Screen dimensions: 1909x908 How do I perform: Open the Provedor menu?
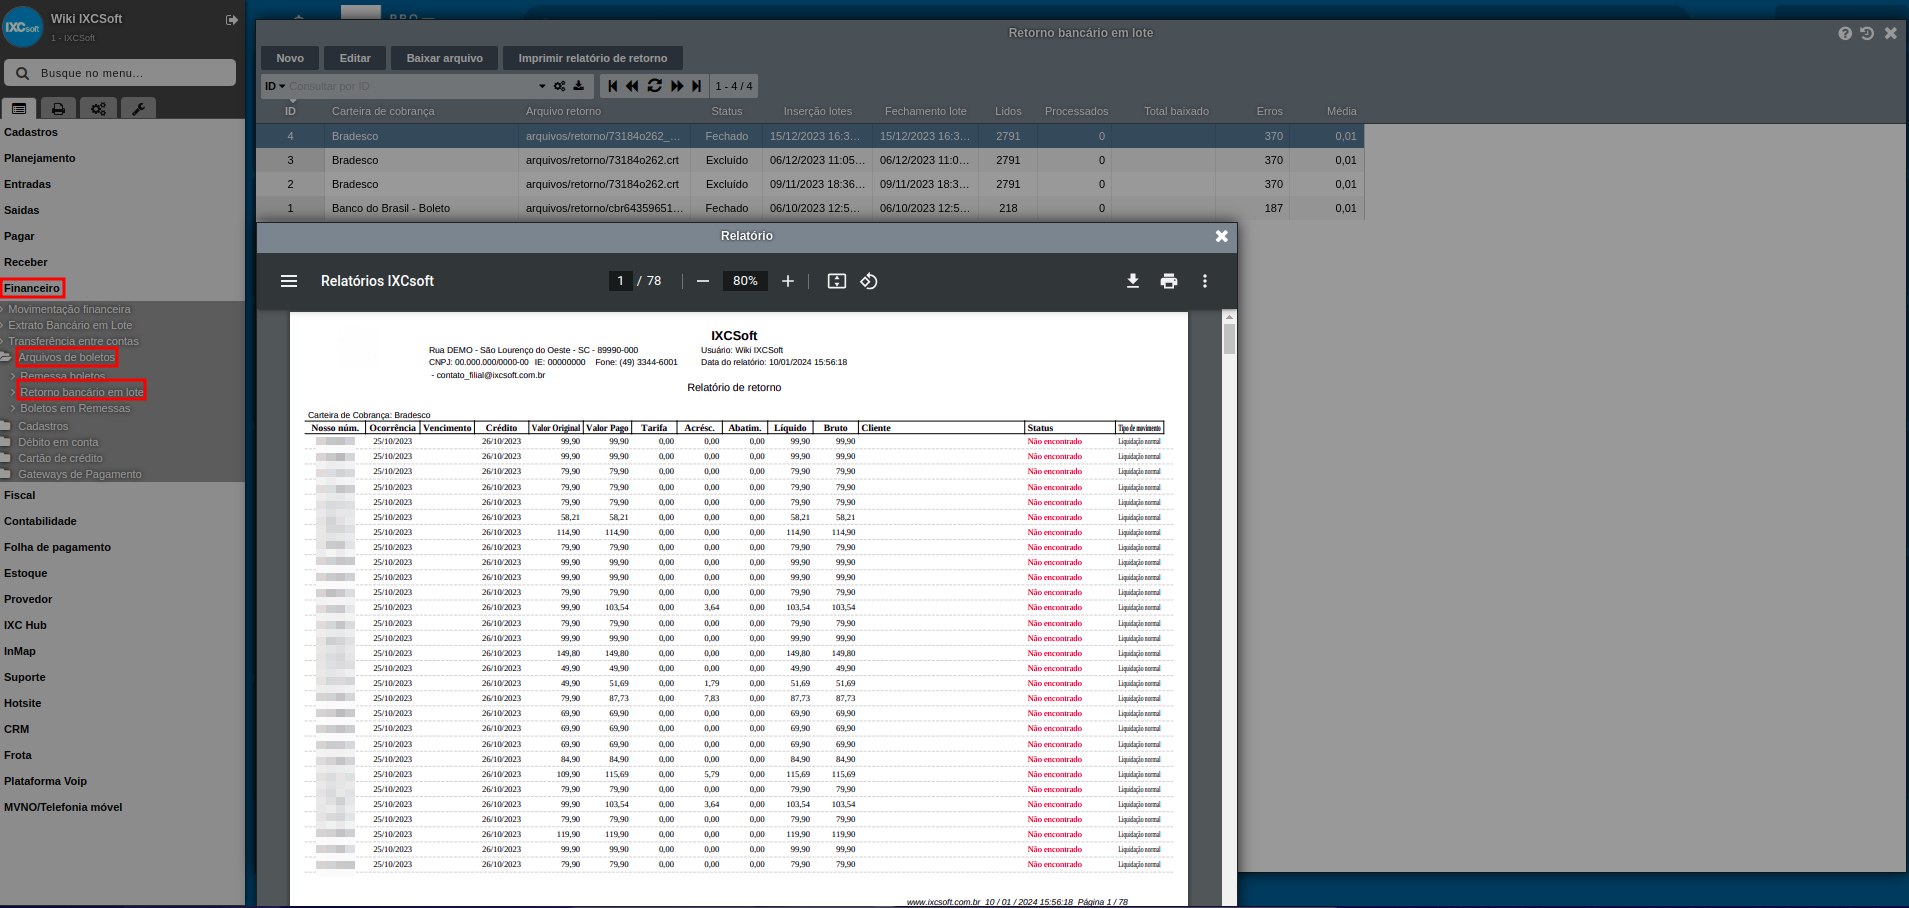pyautogui.click(x=28, y=599)
